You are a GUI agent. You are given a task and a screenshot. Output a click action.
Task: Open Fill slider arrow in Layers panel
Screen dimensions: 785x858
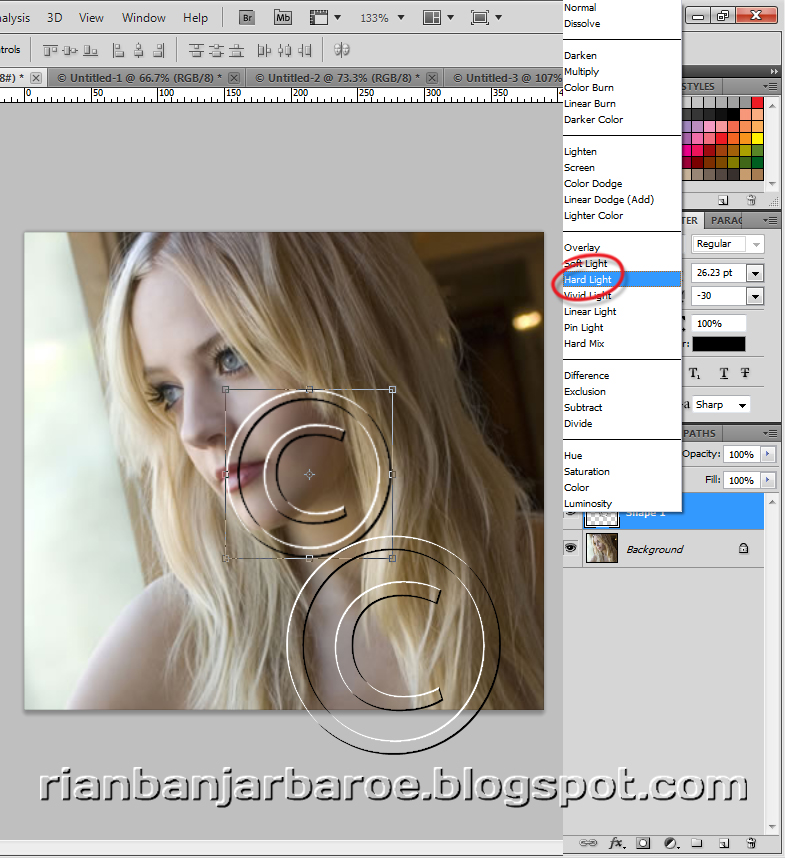pos(767,480)
